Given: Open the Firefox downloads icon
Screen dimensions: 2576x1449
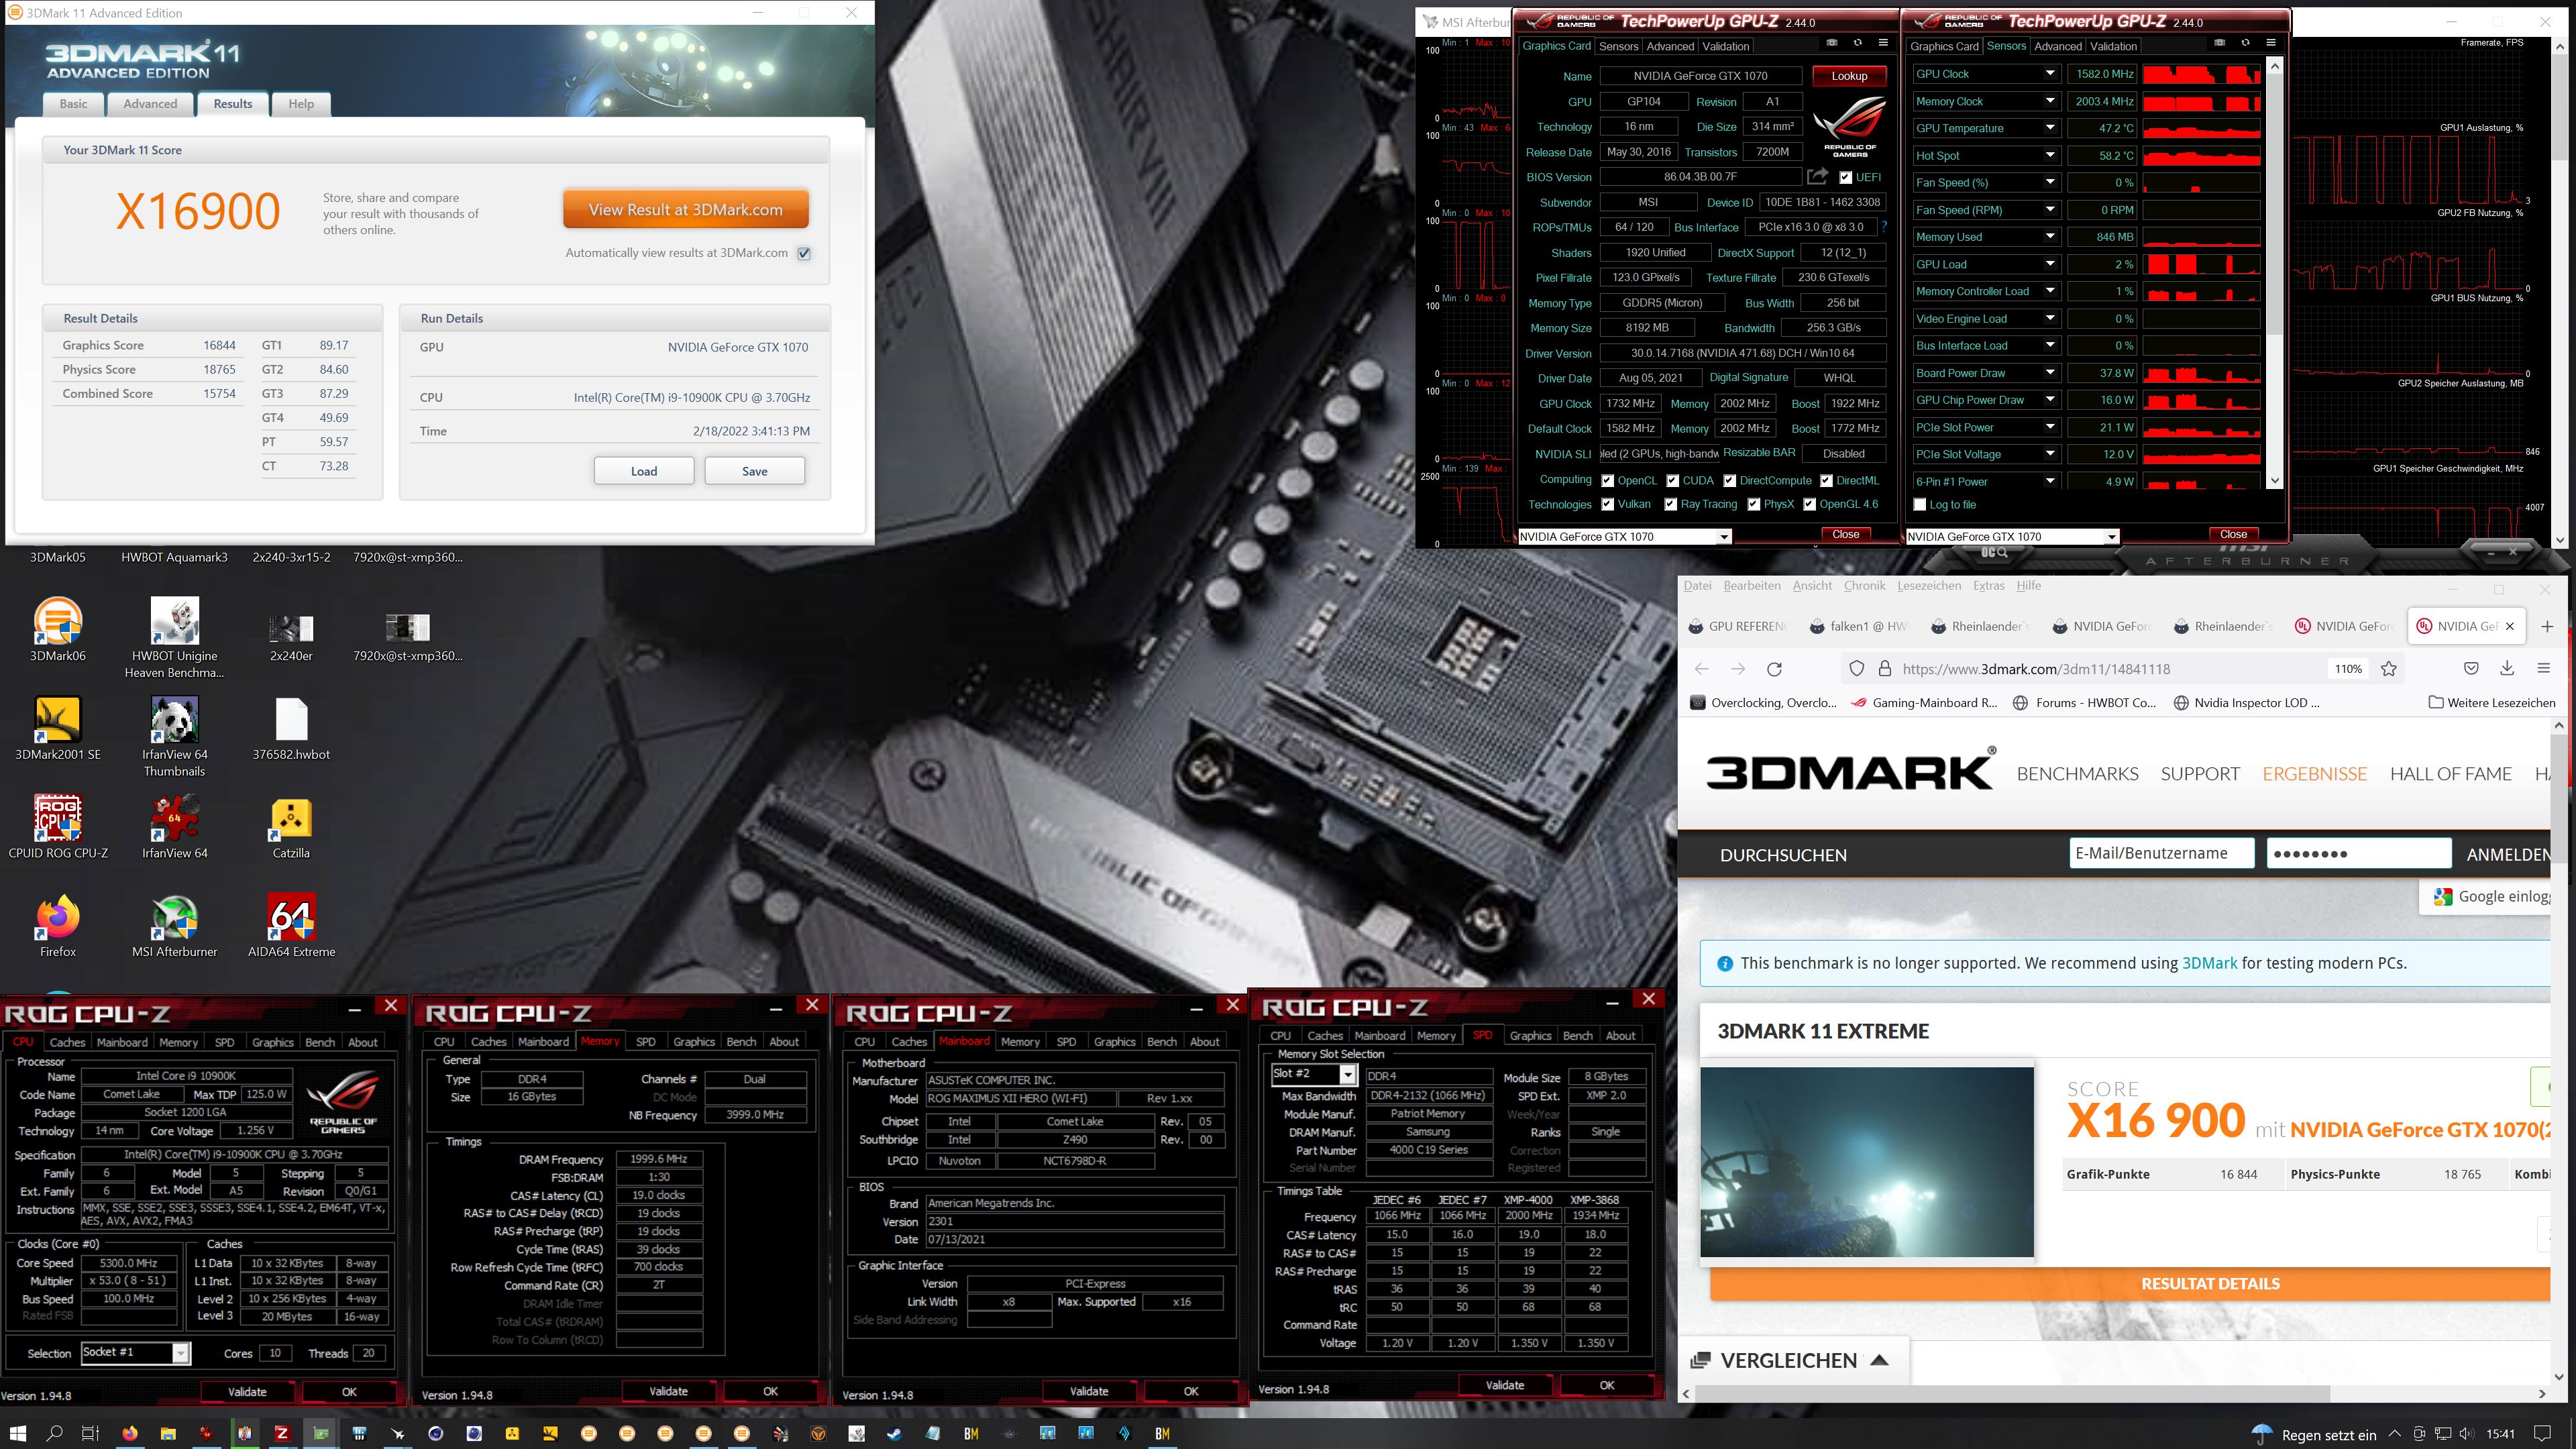Looking at the screenshot, I should pos(2507,668).
